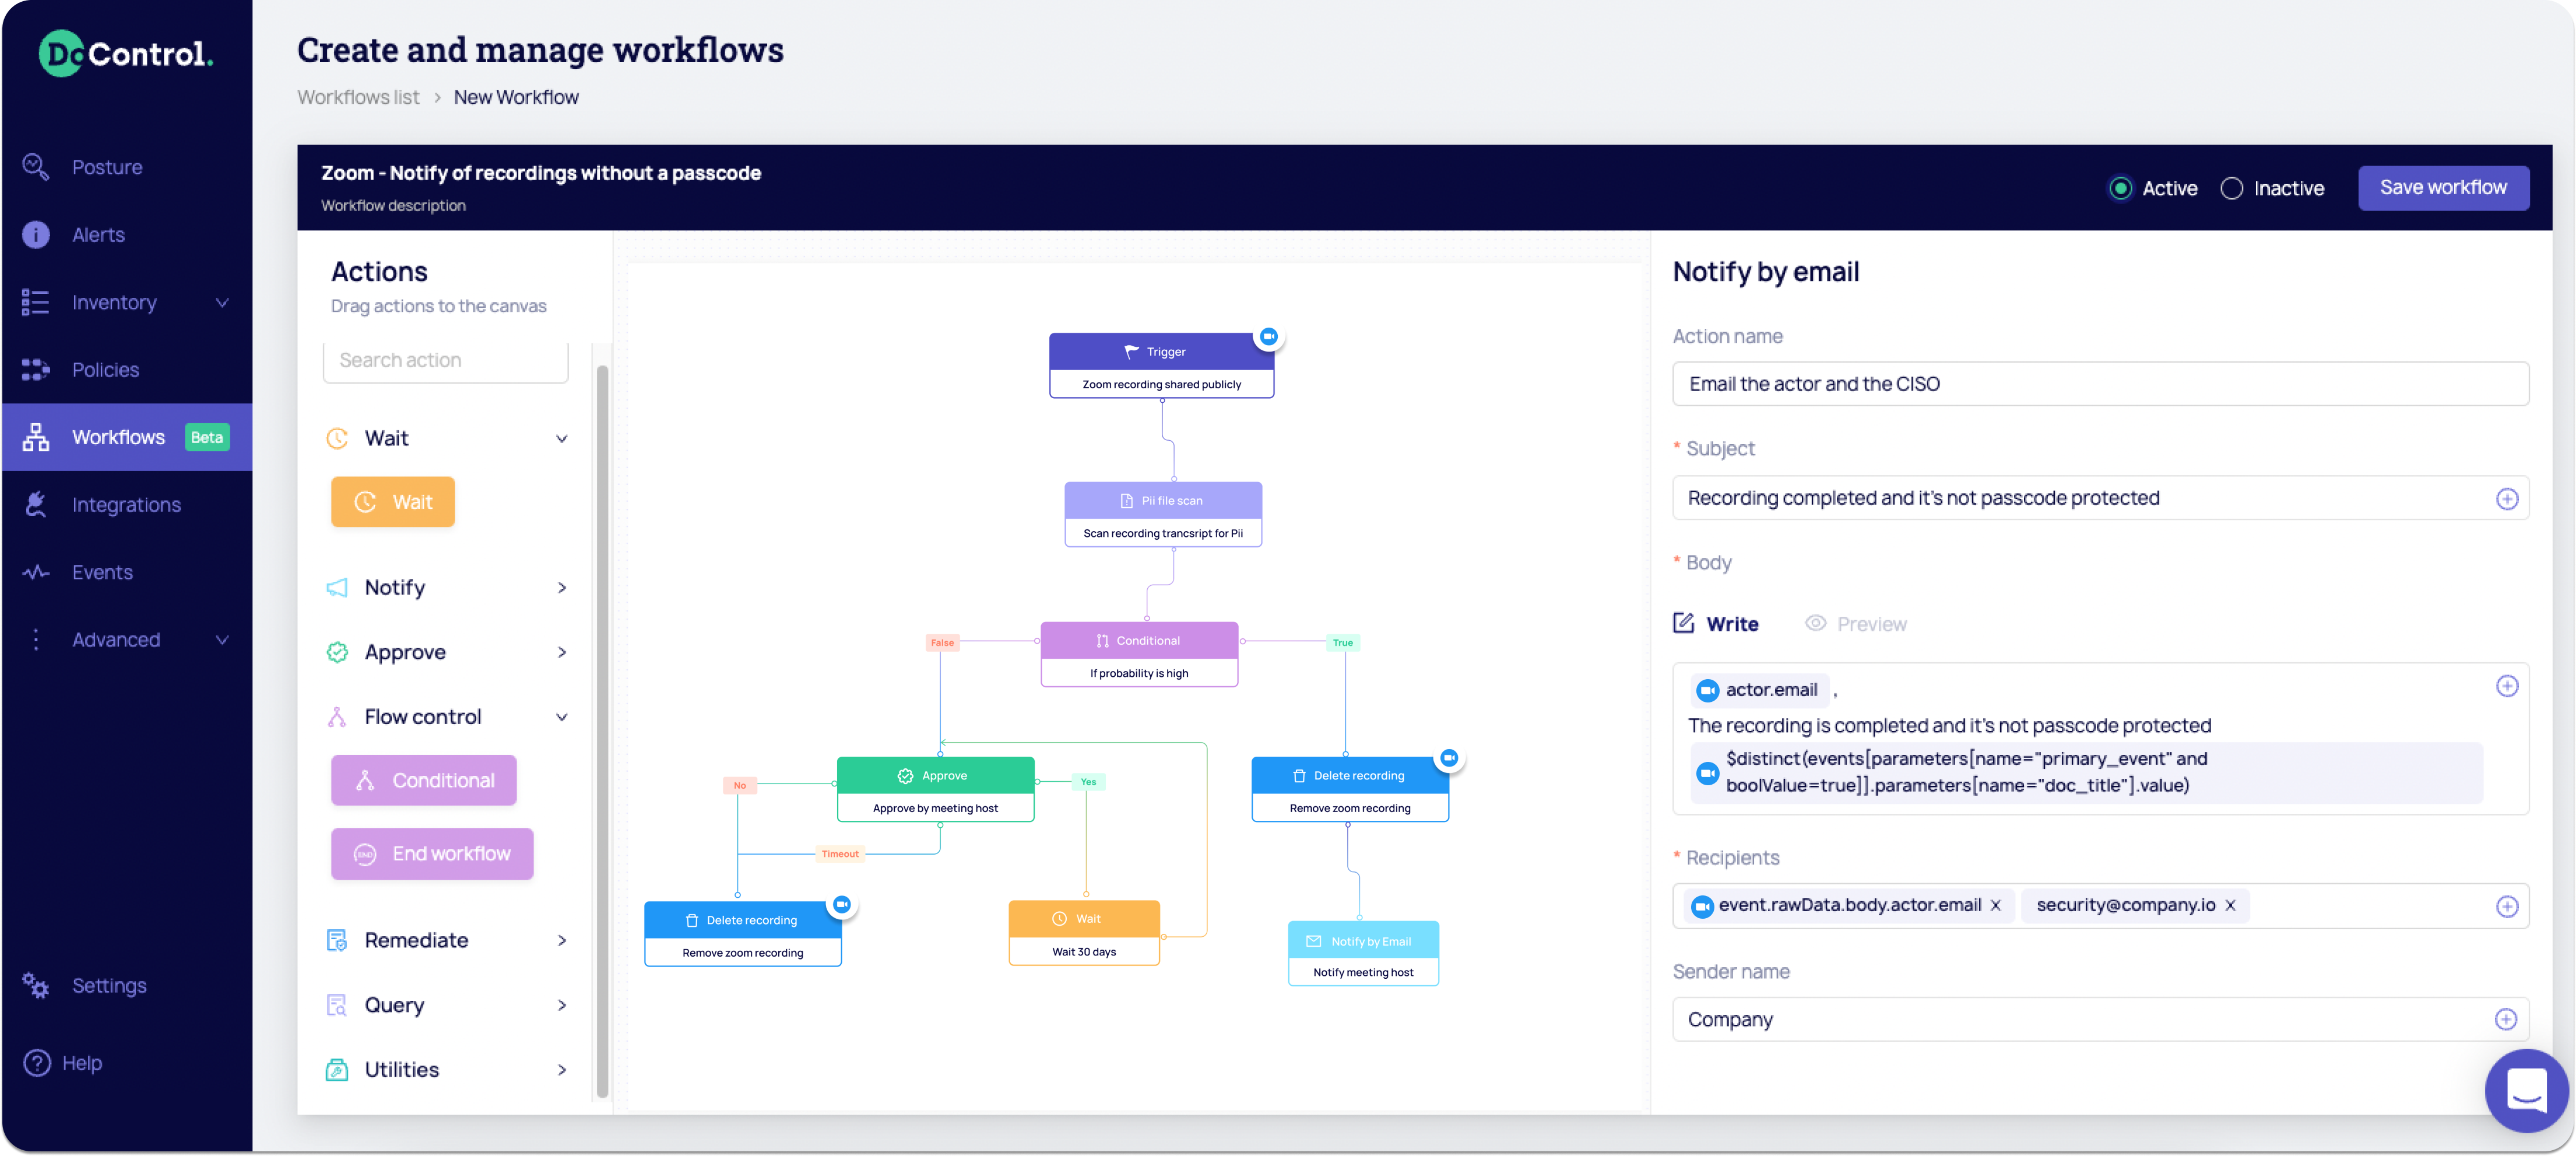Viewport: 2576px width, 1156px height.
Task: Click the Notify megaphone icon
Action: coord(337,587)
